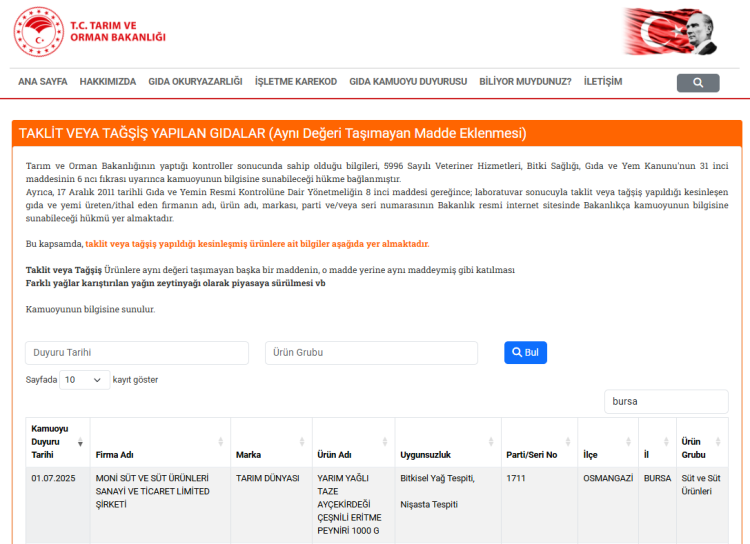Open the Duyuru Tarihi date field
The width and height of the screenshot is (750, 544).
[137, 353]
